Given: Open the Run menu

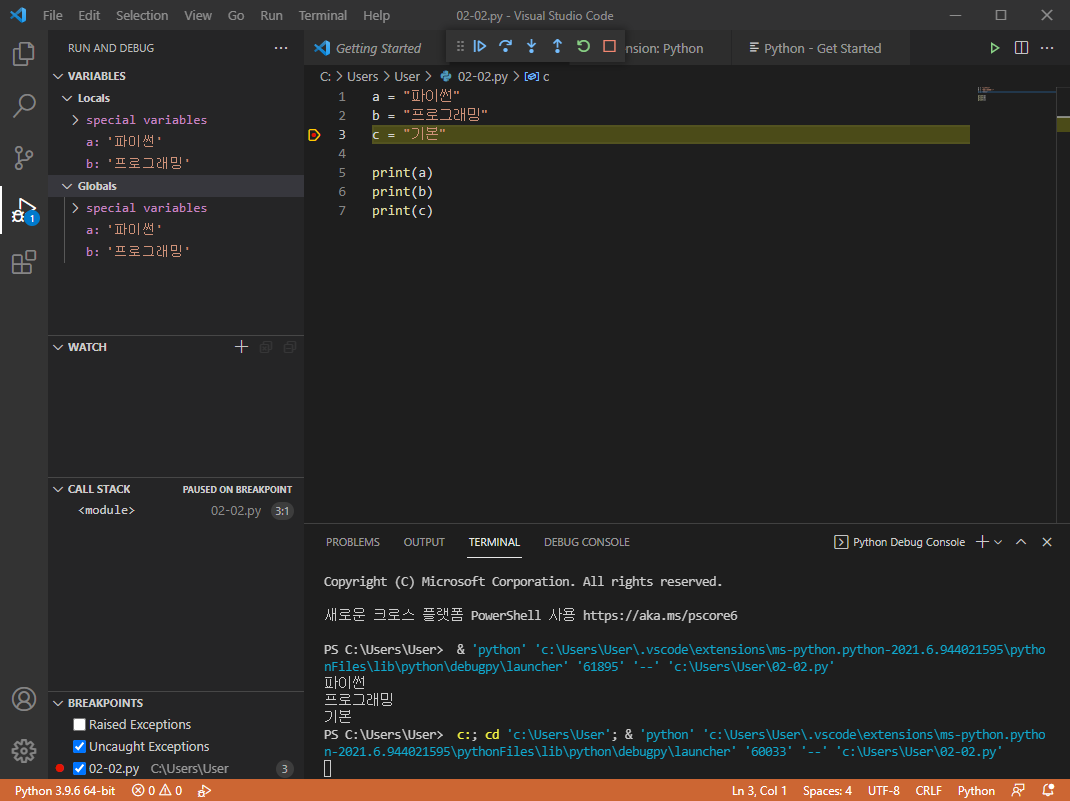Looking at the screenshot, I should pos(271,15).
